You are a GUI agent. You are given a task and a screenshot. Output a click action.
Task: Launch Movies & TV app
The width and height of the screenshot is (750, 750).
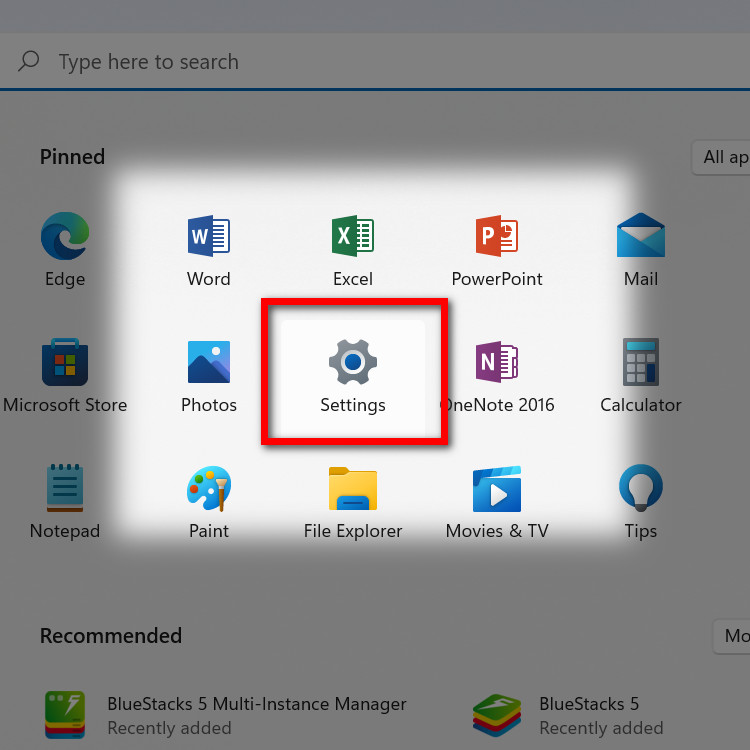pyautogui.click(x=496, y=502)
